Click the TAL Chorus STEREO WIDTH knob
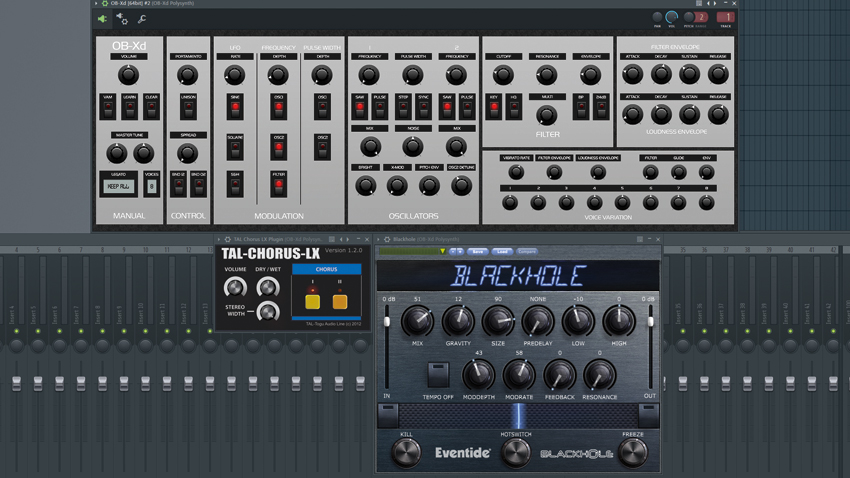Viewport: 850px width, 478px height. pyautogui.click(x=268, y=312)
